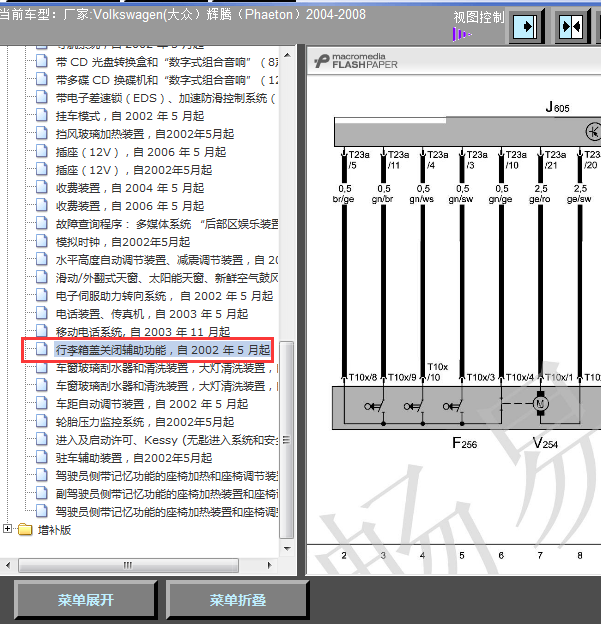The width and height of the screenshot is (601, 624).
Task: Open 驻车辅助装置，自2002年5月起
Action: pyautogui.click(x=134, y=458)
